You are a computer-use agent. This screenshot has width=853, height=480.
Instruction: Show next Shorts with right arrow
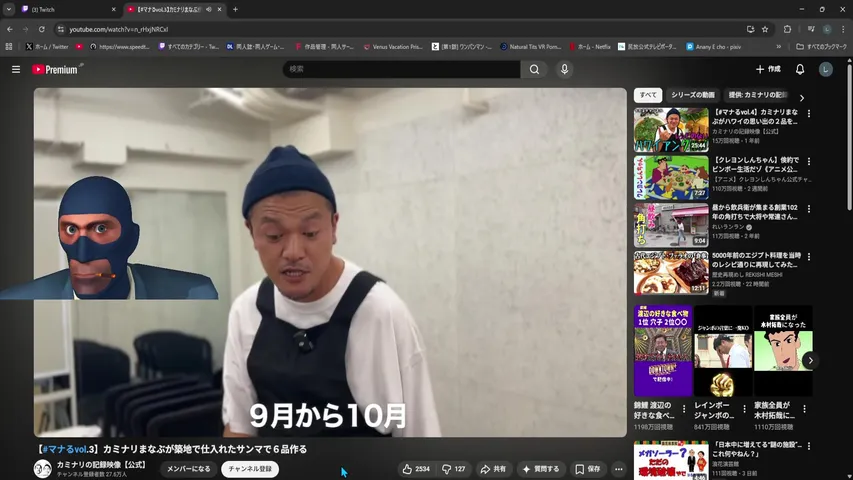tap(811, 360)
